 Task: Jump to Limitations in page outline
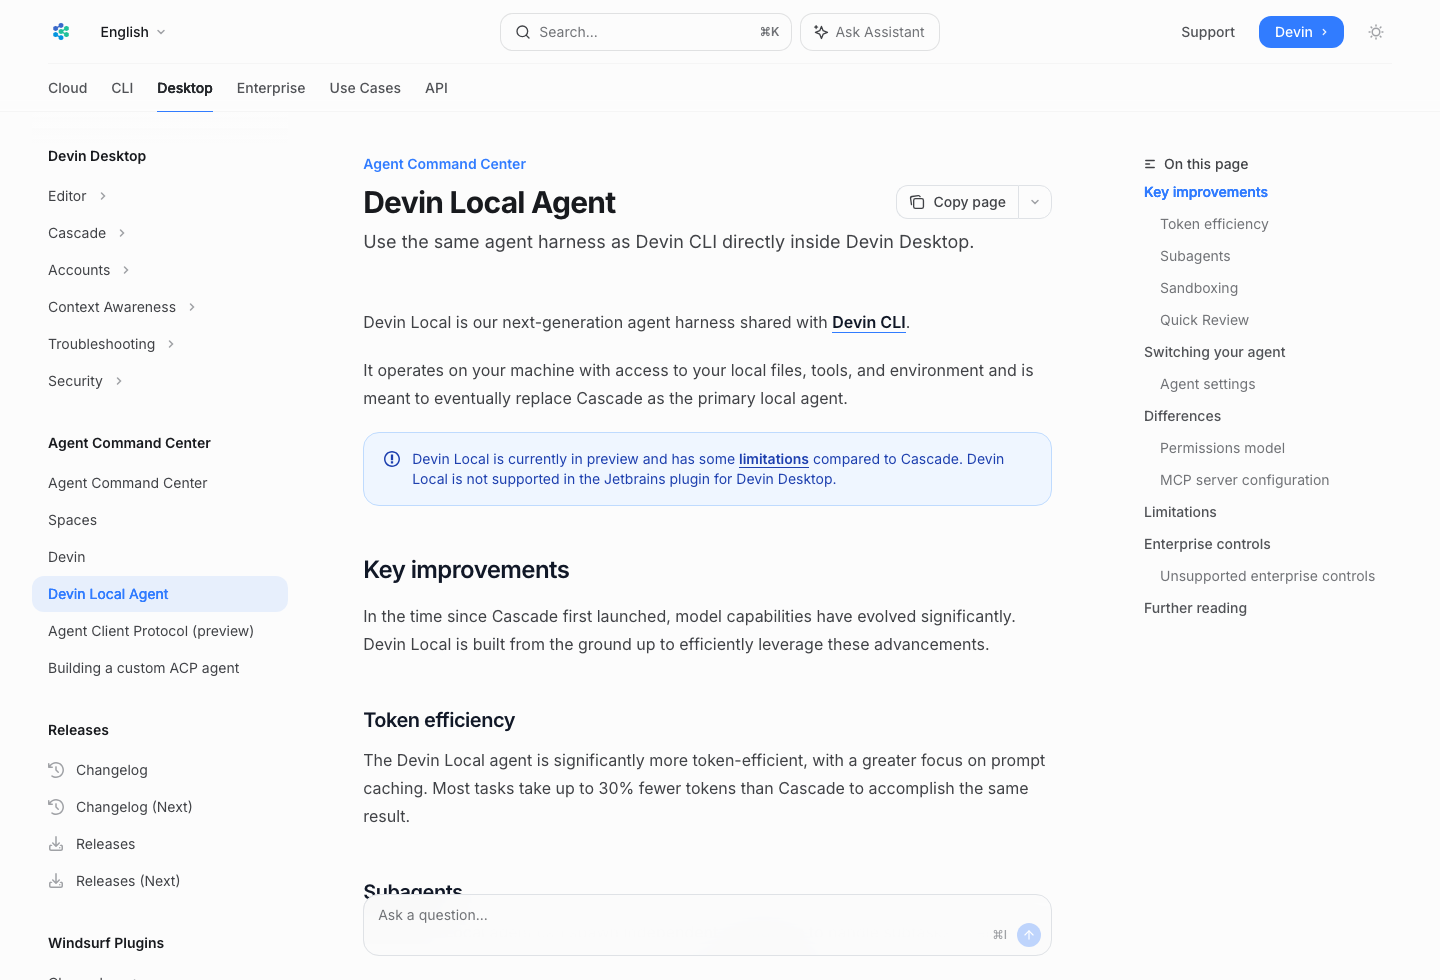[x=1180, y=512]
